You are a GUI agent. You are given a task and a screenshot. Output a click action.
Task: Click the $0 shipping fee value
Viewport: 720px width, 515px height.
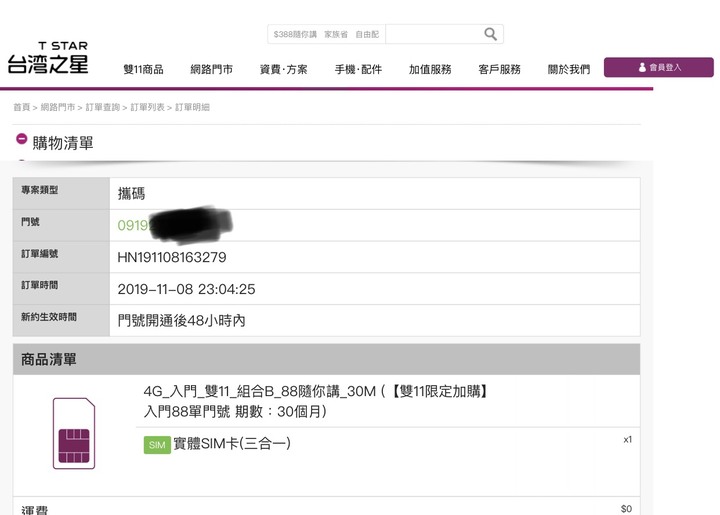click(x=626, y=509)
